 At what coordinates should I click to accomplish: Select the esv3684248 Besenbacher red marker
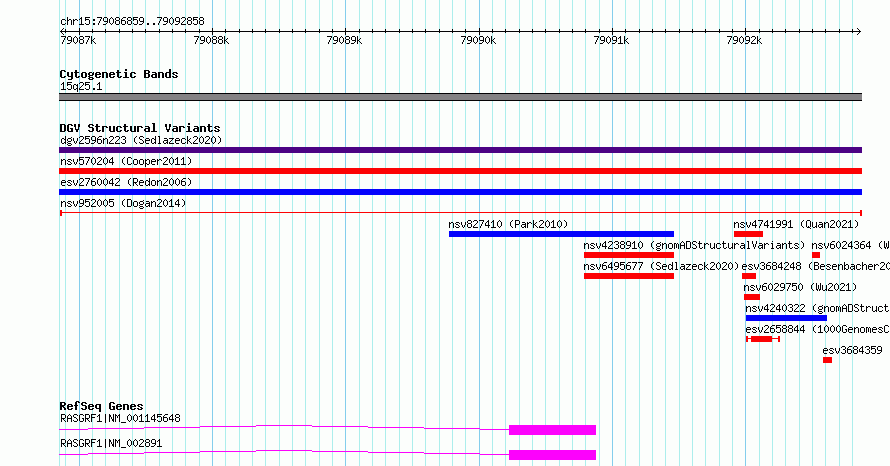(749, 276)
